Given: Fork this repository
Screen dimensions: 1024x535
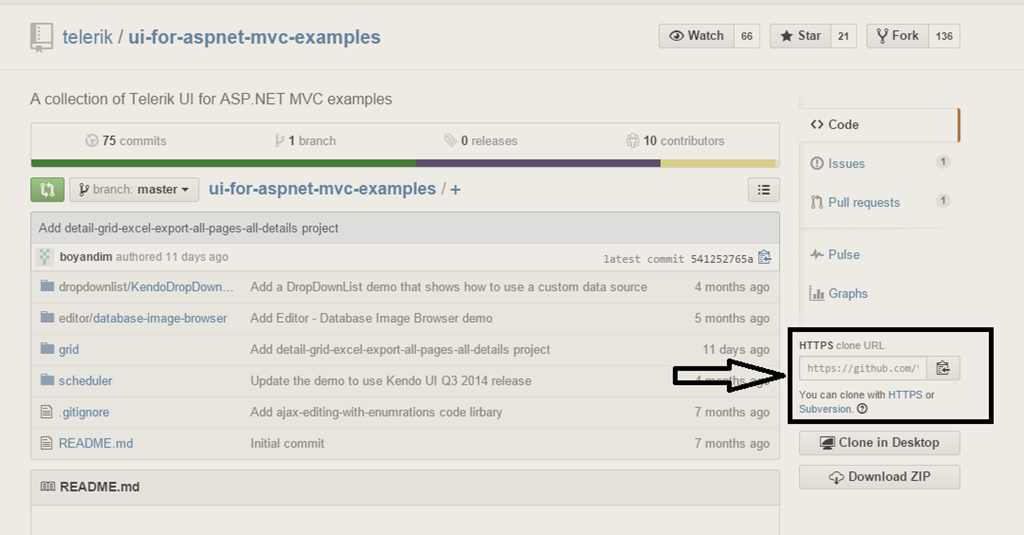Looking at the screenshot, I should point(898,36).
